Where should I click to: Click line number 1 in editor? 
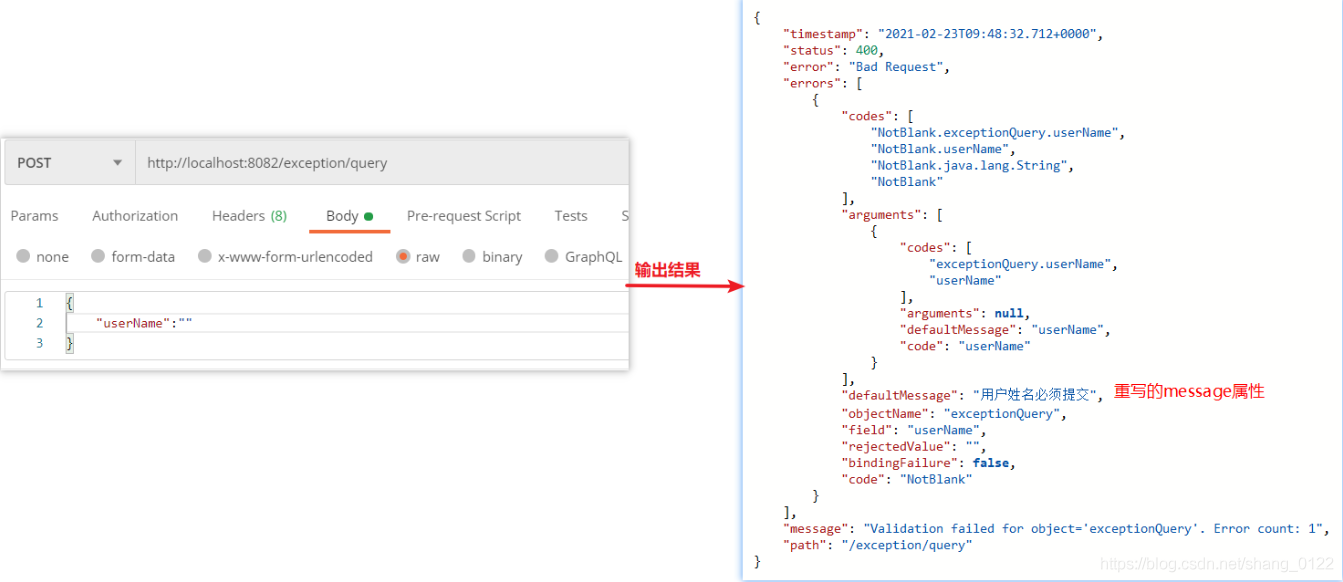click(x=40, y=303)
